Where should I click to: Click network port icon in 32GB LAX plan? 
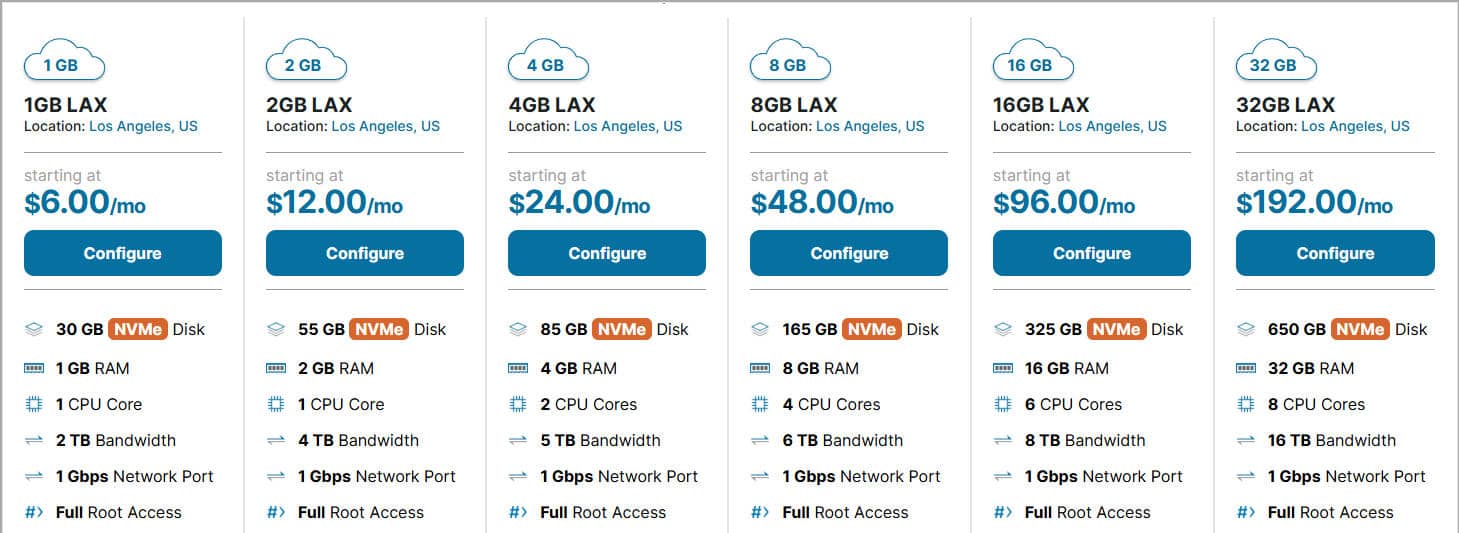(x=1246, y=476)
